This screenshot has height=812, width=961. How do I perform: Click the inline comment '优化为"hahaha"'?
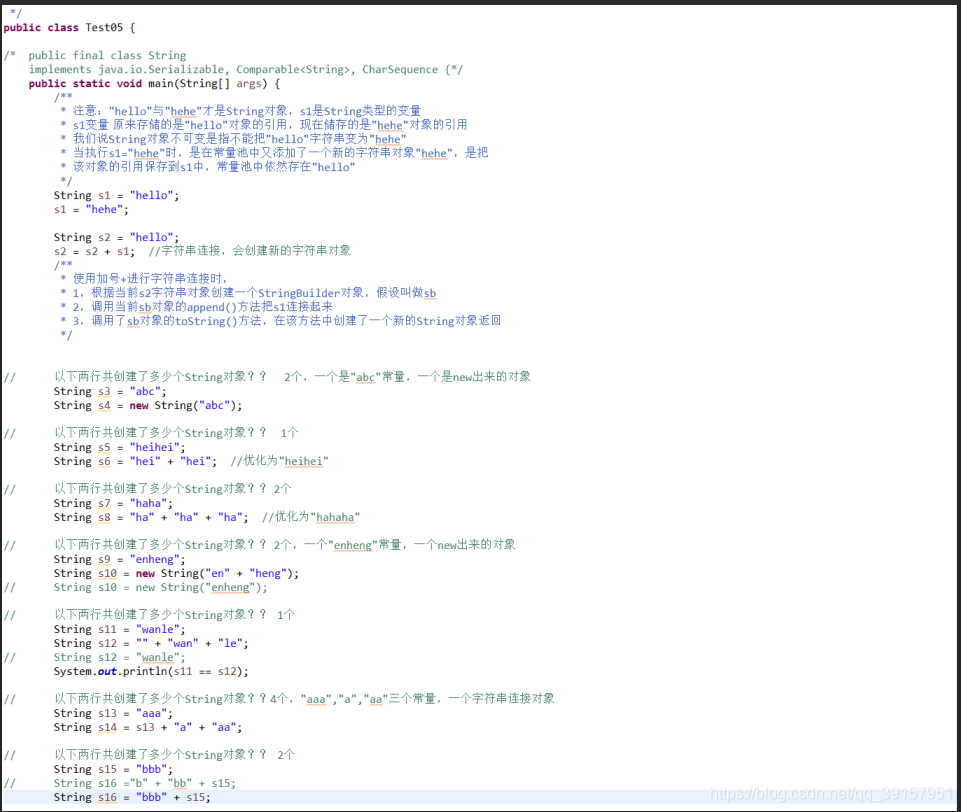click(x=311, y=517)
